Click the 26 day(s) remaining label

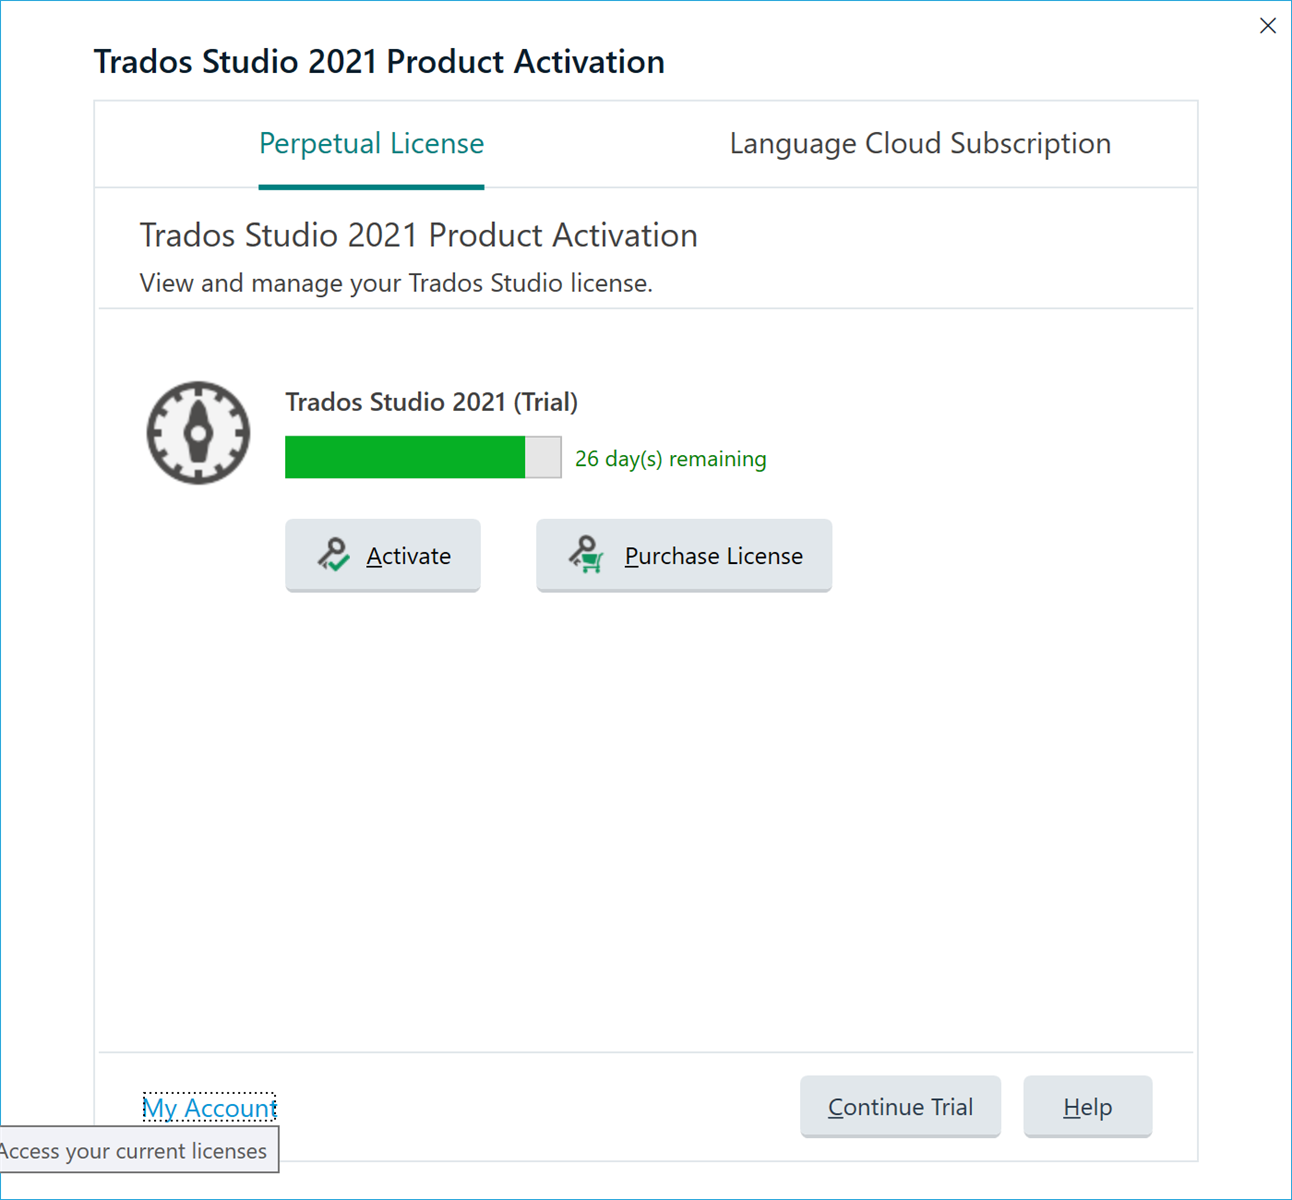point(670,458)
